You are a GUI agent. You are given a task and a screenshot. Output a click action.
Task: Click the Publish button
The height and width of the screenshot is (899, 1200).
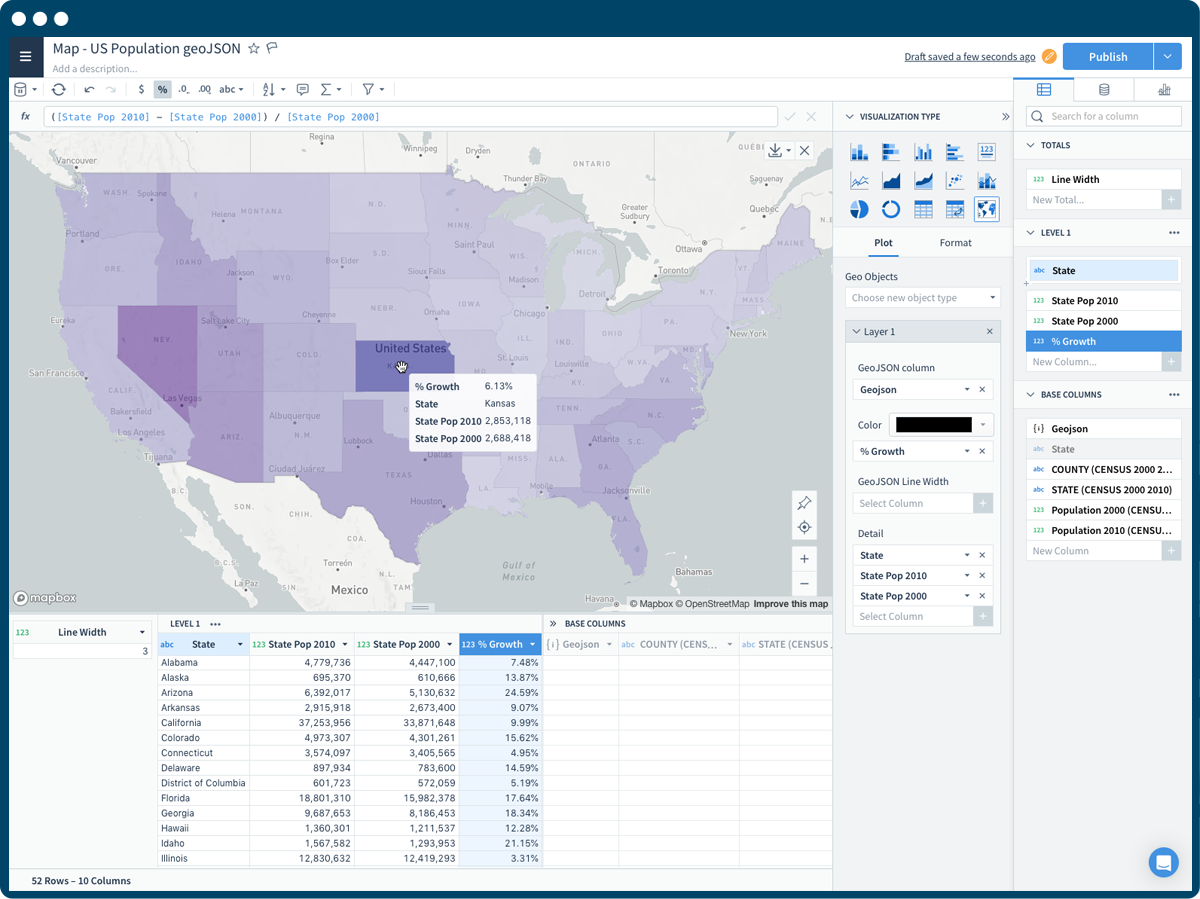coord(1107,56)
